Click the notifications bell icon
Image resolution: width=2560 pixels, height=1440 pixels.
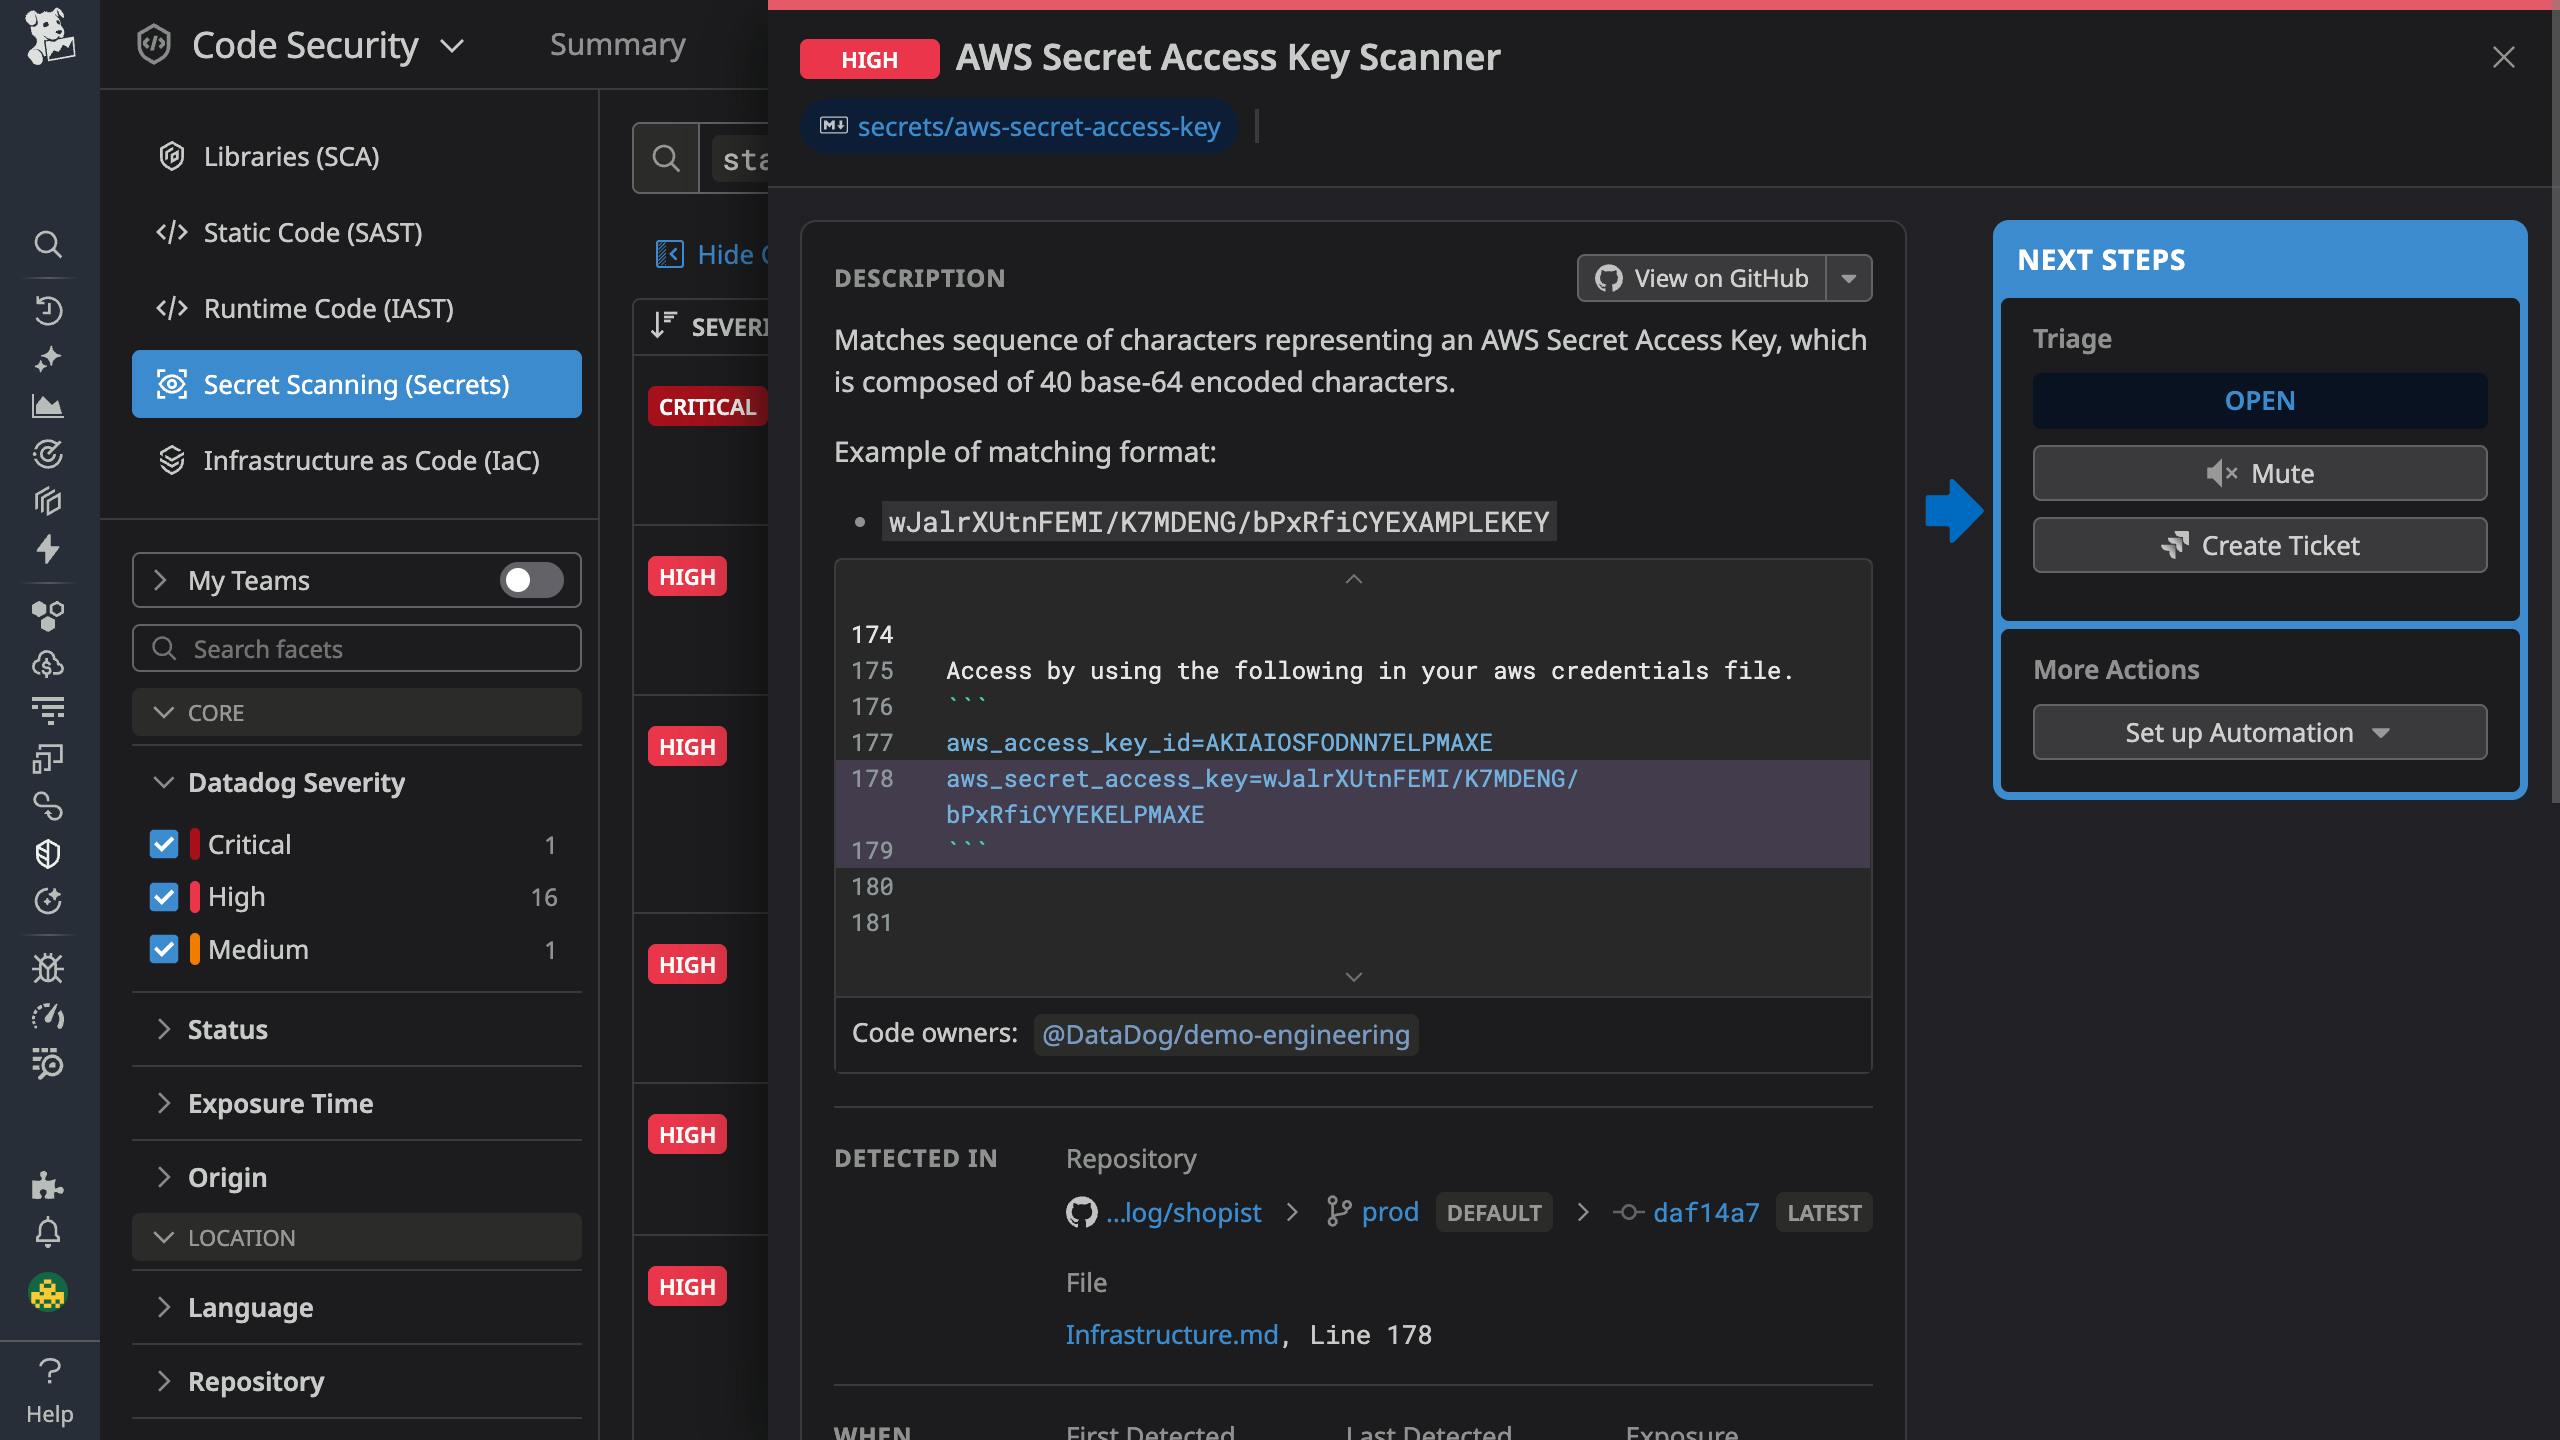49,1232
